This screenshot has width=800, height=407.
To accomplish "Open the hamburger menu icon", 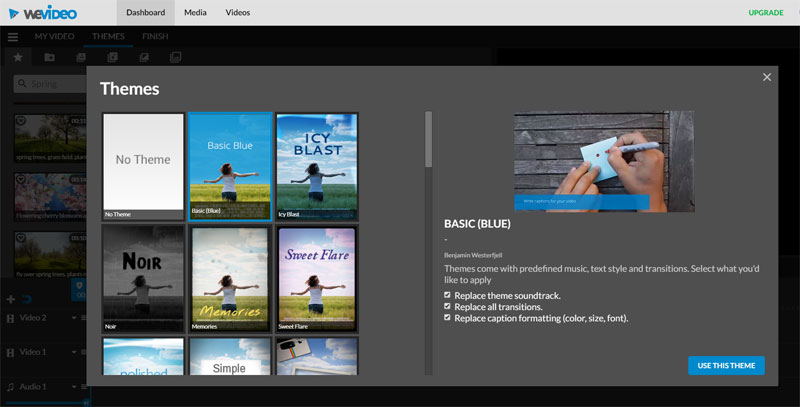I will coord(13,37).
